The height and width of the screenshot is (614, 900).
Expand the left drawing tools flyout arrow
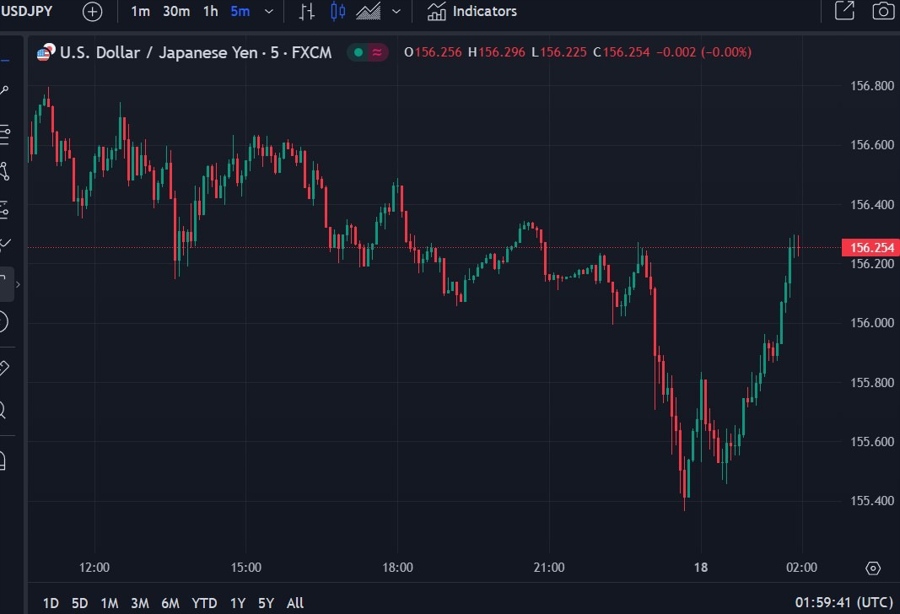click(x=18, y=285)
